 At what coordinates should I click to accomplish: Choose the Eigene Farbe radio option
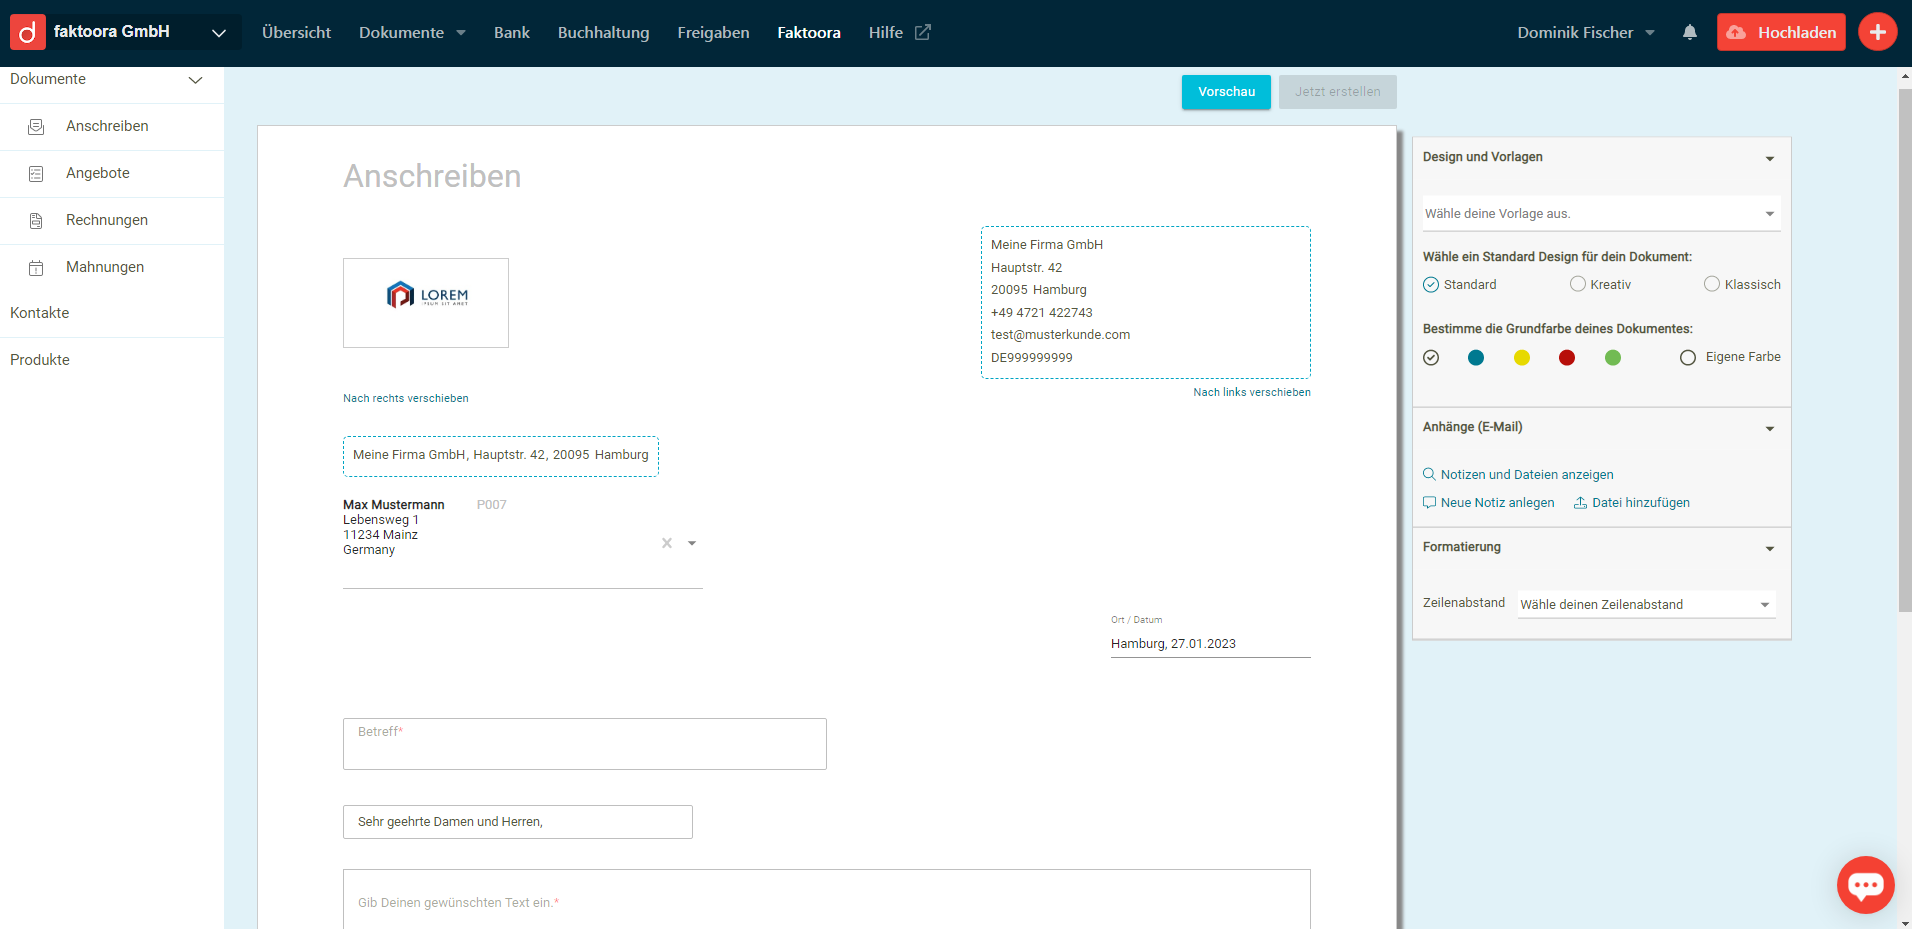tap(1688, 357)
